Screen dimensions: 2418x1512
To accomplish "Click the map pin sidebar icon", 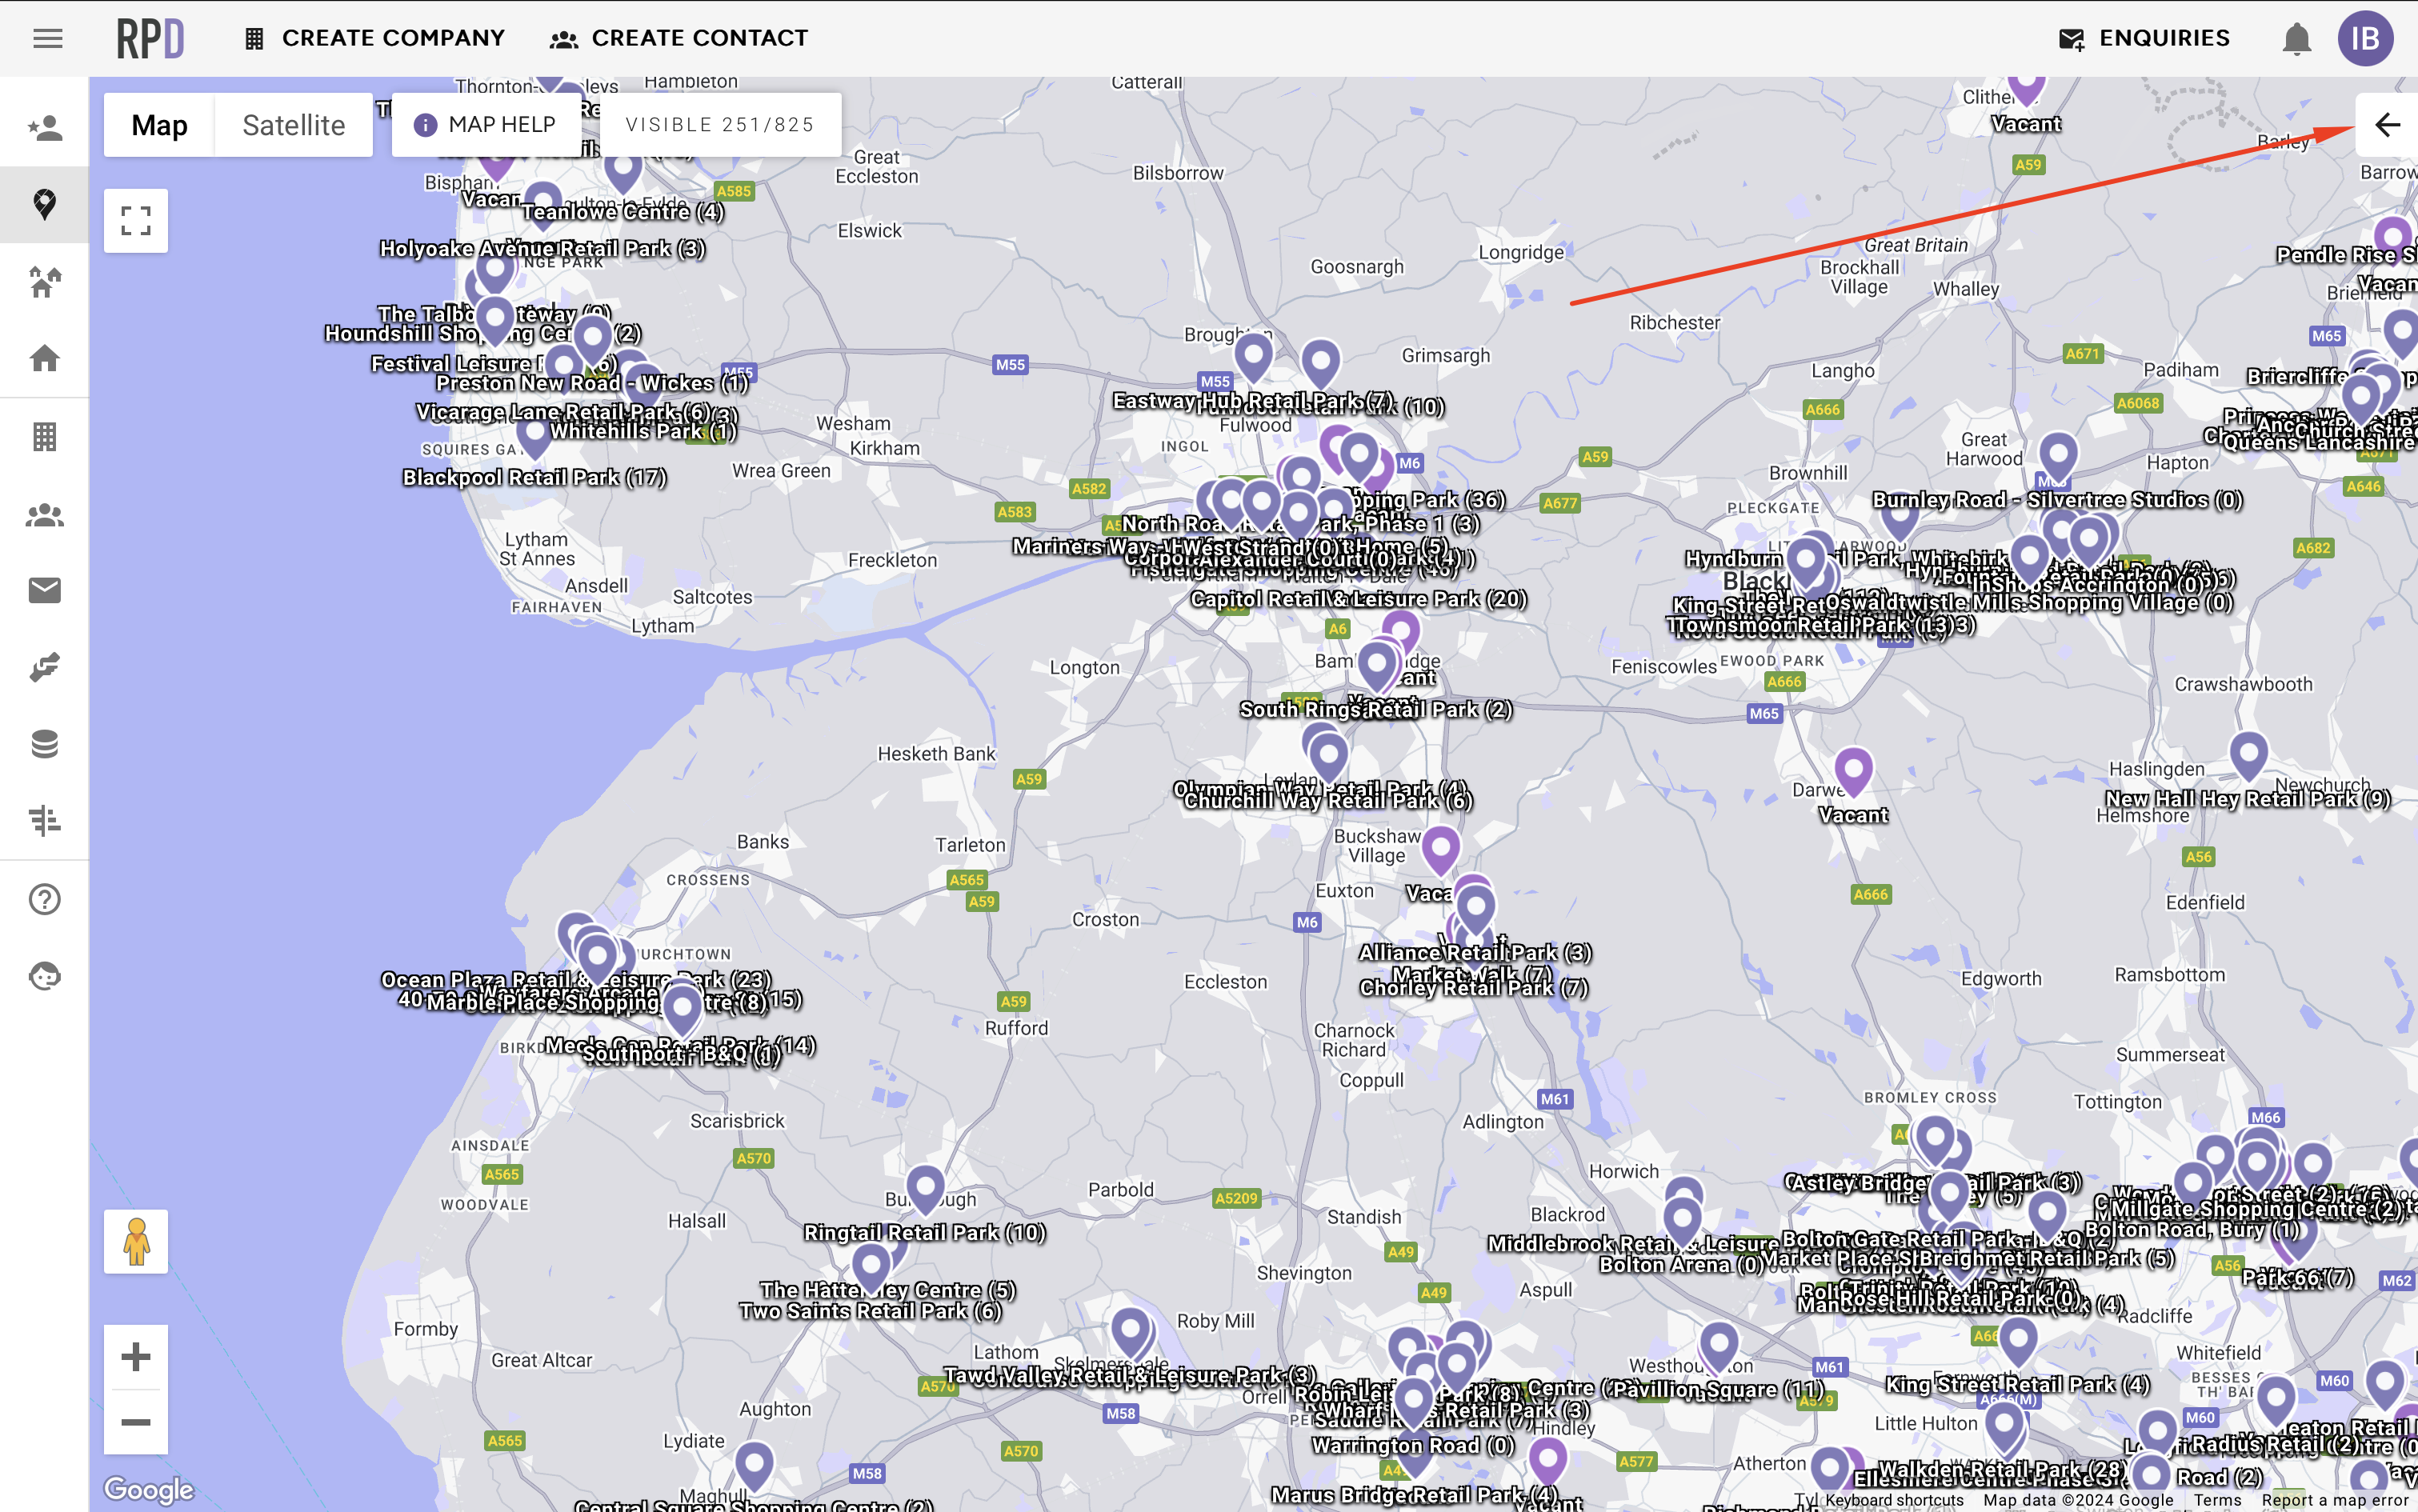I will point(44,204).
